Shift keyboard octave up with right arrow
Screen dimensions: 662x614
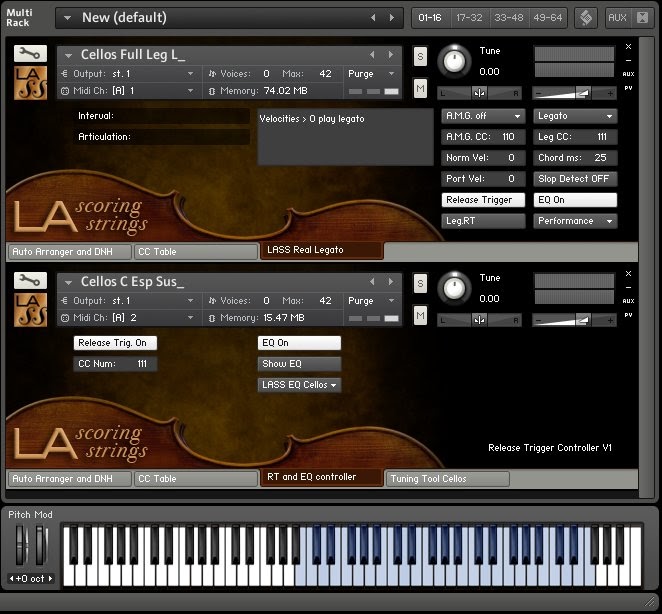point(50,579)
